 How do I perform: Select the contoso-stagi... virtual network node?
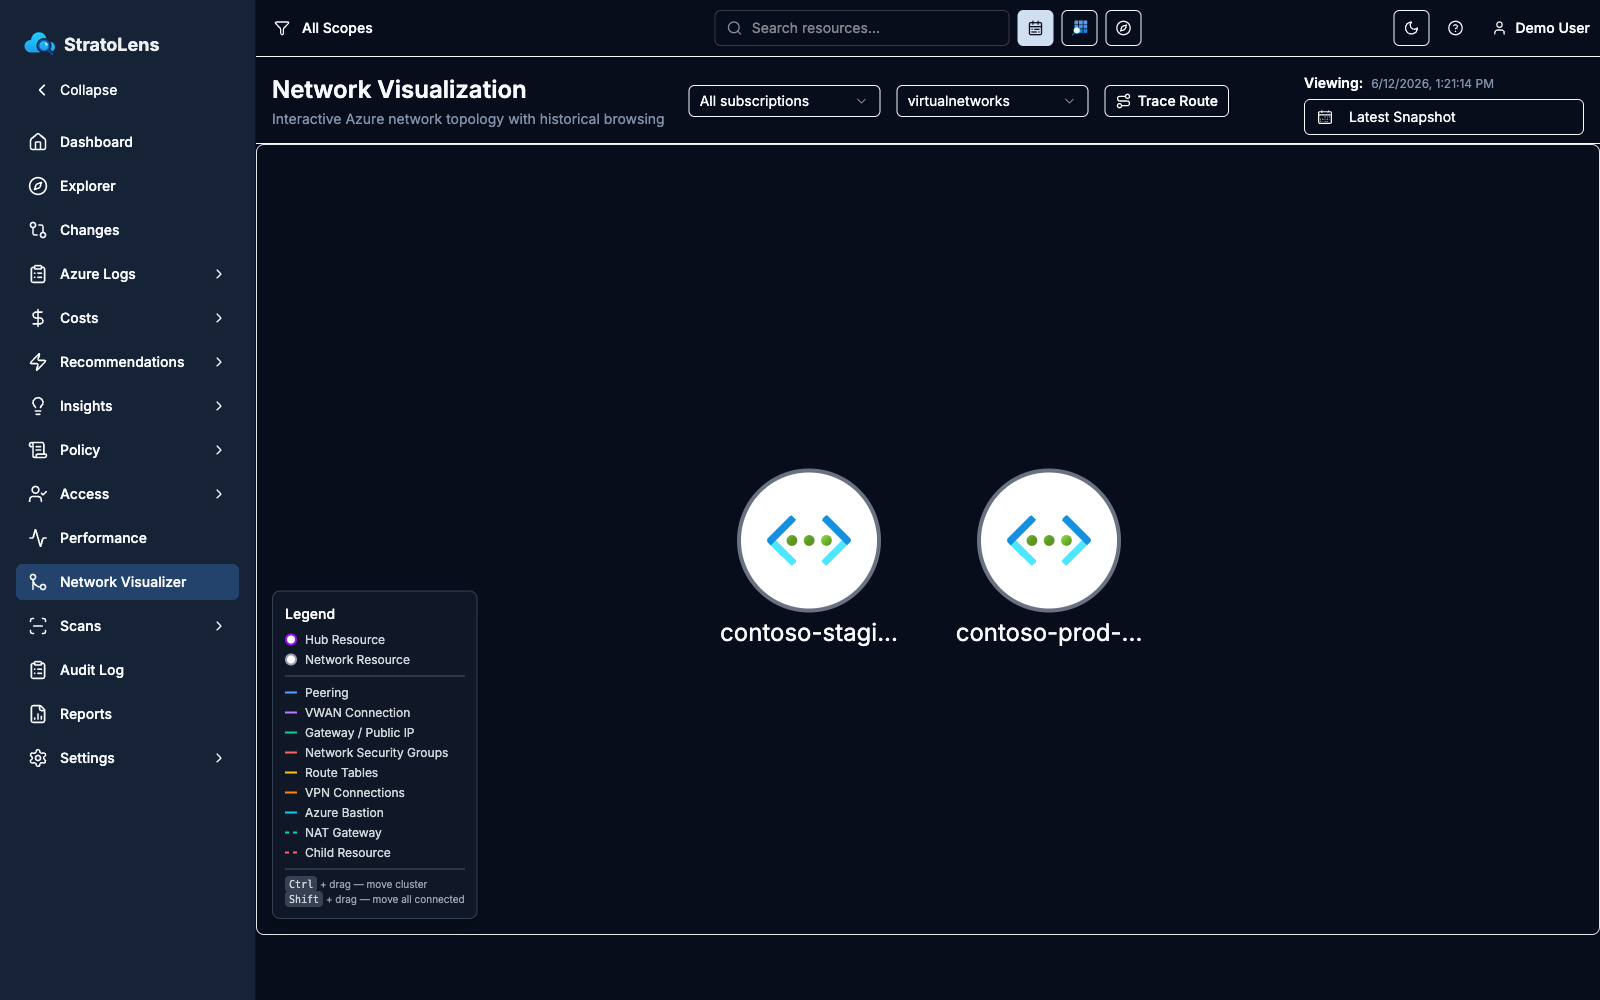tap(809, 540)
